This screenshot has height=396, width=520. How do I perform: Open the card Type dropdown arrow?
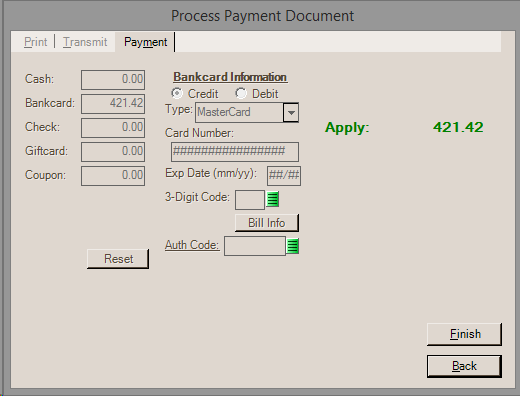[291, 113]
